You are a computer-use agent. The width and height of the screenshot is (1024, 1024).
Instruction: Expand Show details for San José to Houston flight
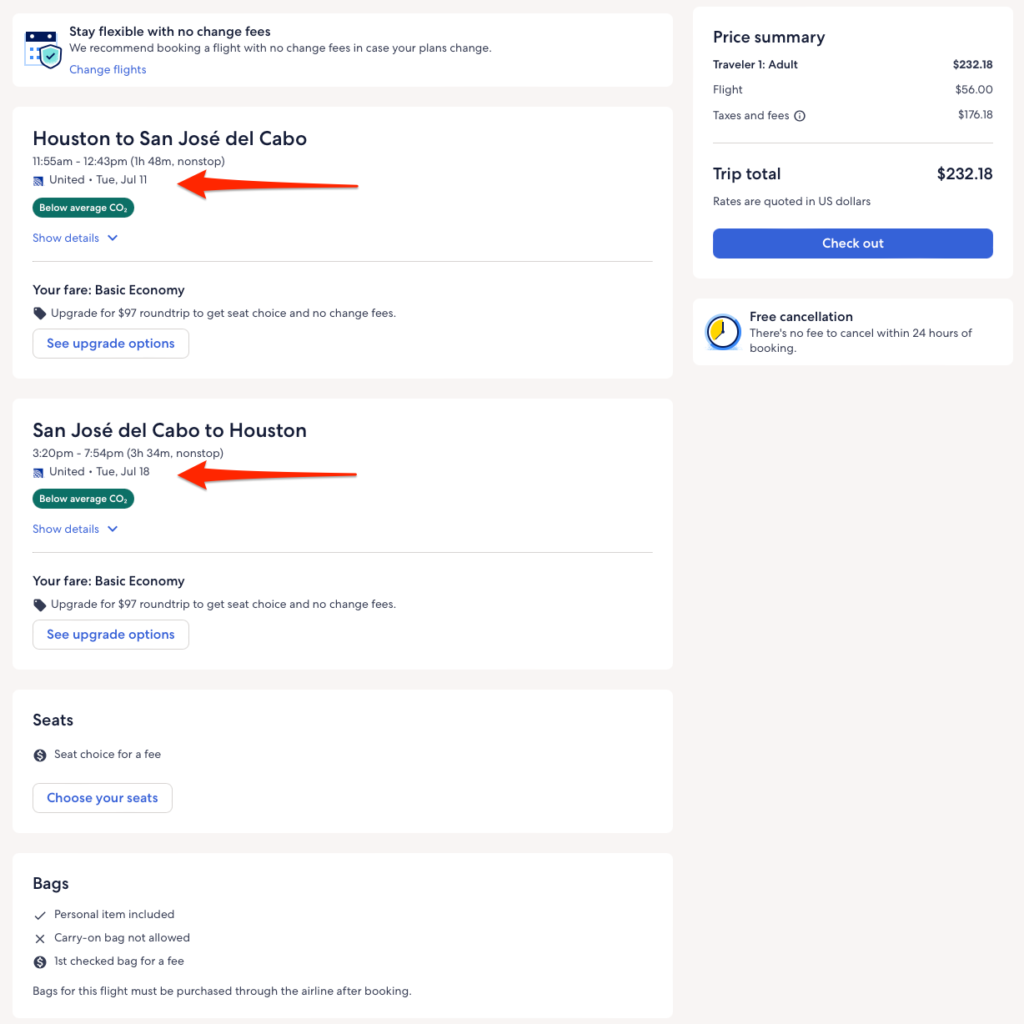pos(75,529)
